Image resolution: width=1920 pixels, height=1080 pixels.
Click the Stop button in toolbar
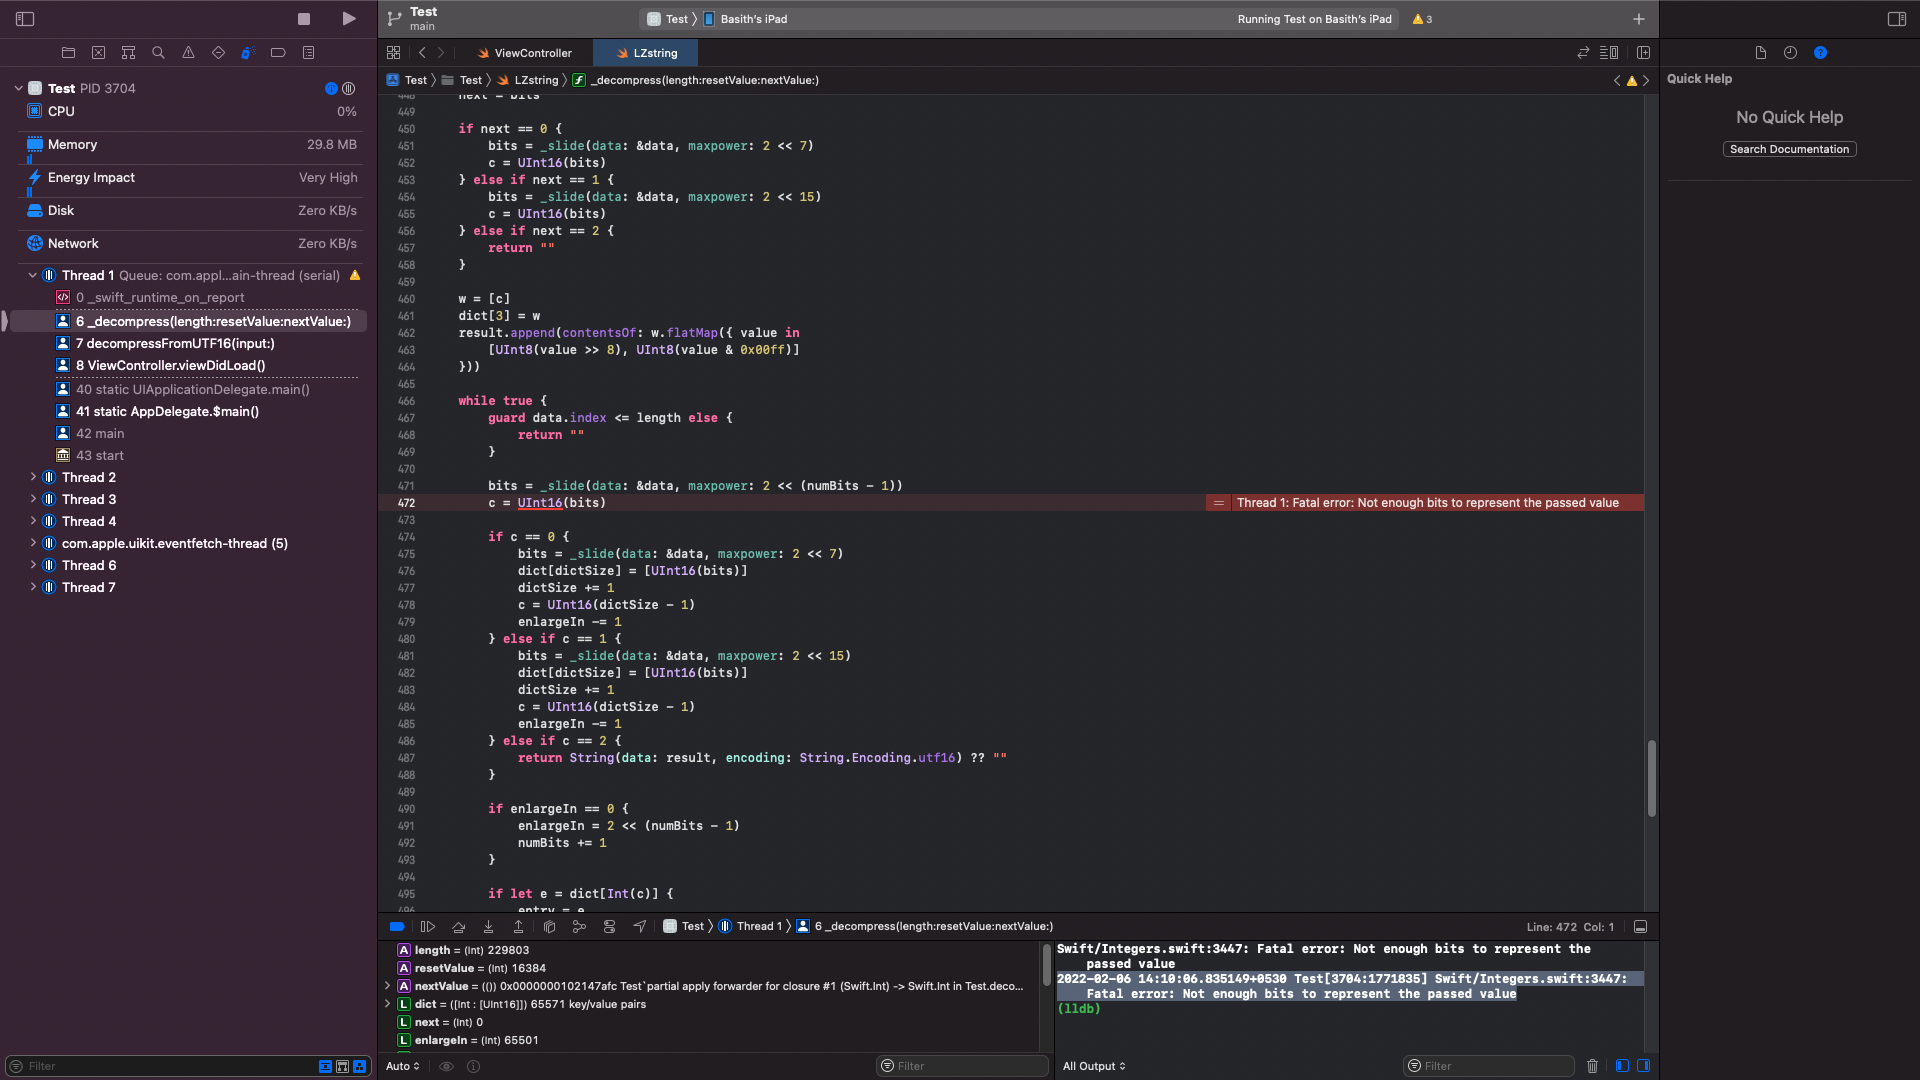coord(304,19)
